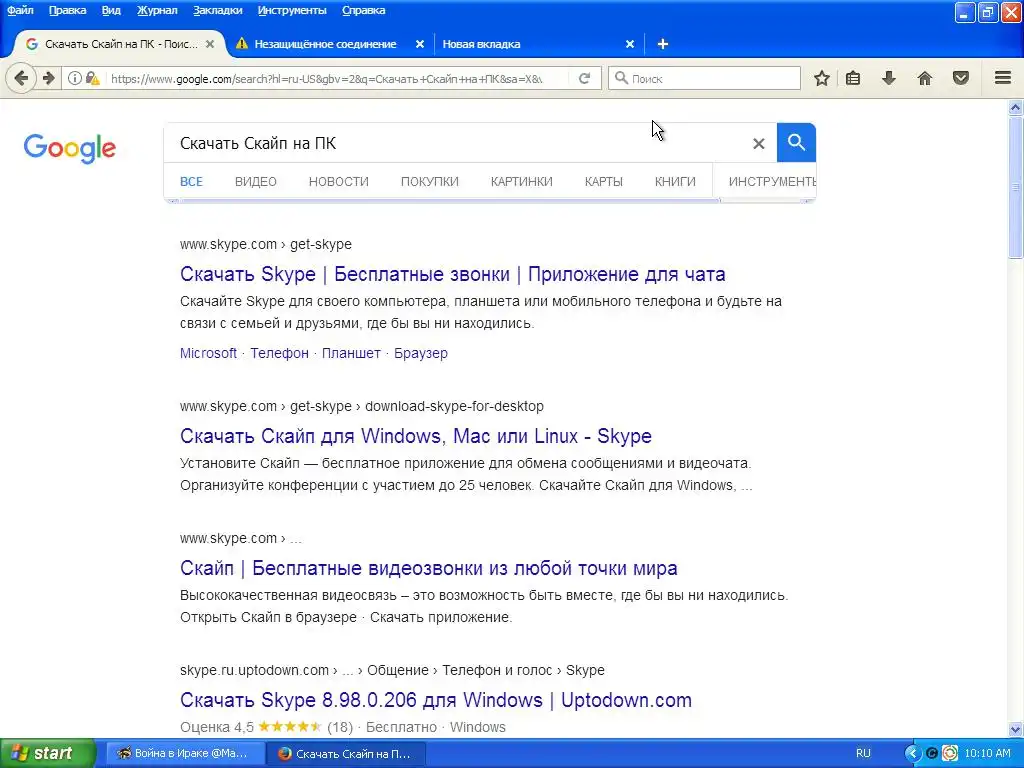Follow the Телефон sitelink

[280, 353]
